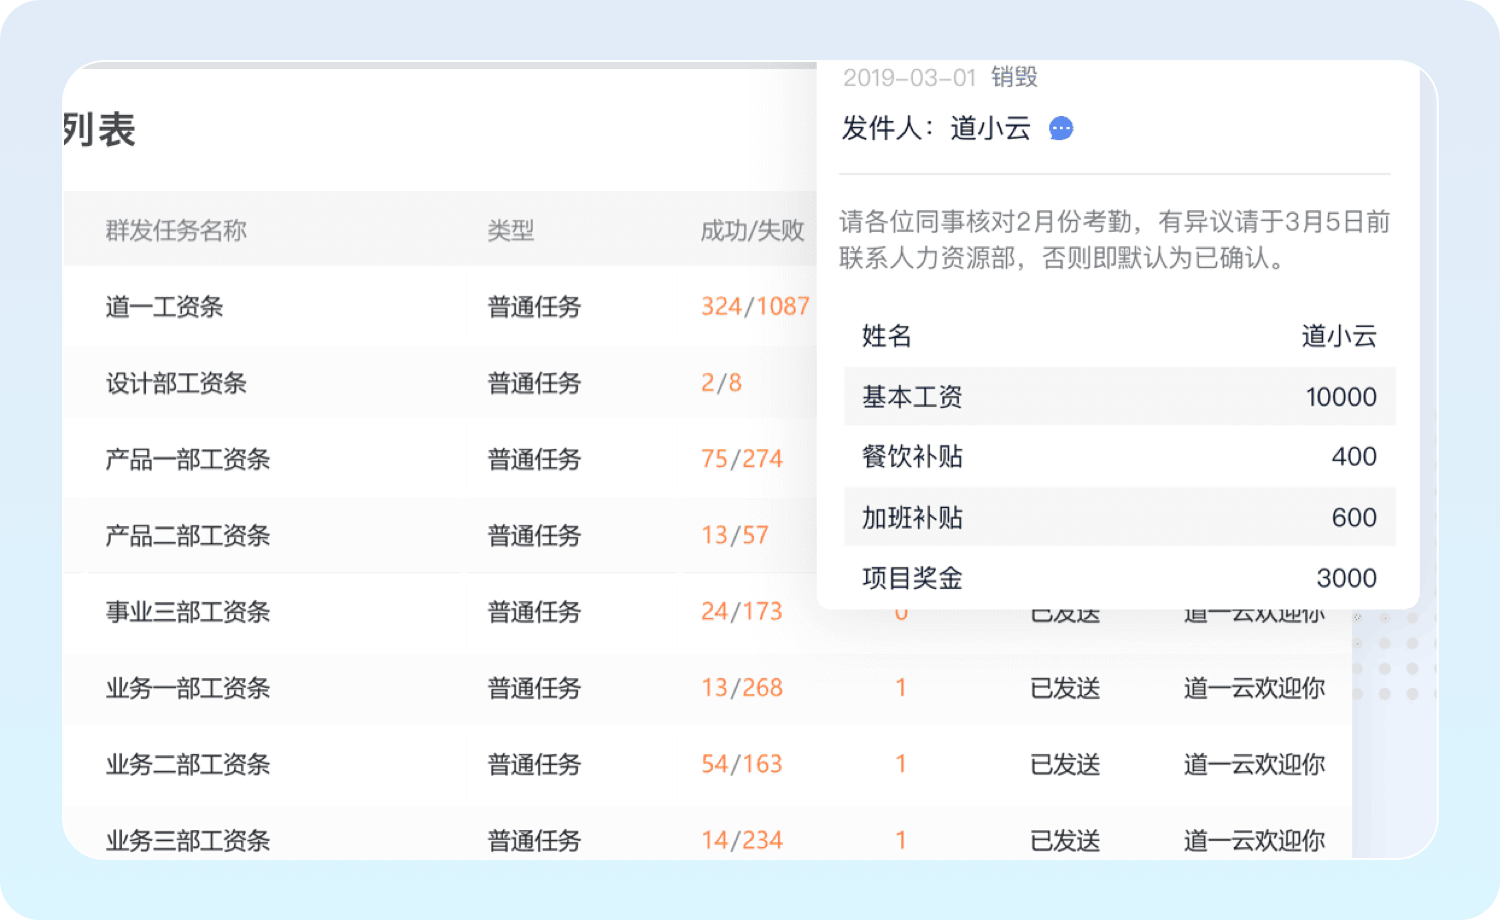Click 已发送 status in 业务一部工资条 row
The width and height of the screenshot is (1500, 920).
1065,688
